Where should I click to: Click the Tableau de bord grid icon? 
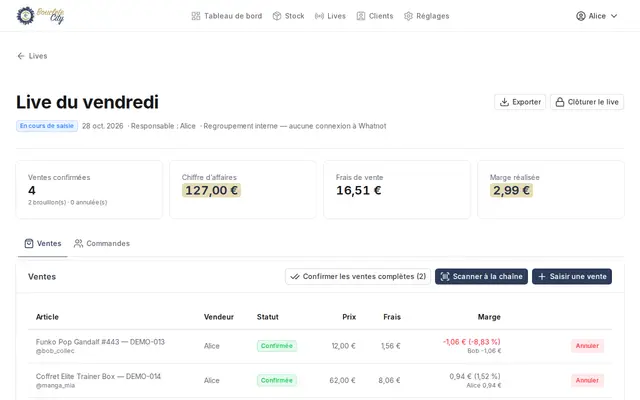pyautogui.click(x=196, y=16)
